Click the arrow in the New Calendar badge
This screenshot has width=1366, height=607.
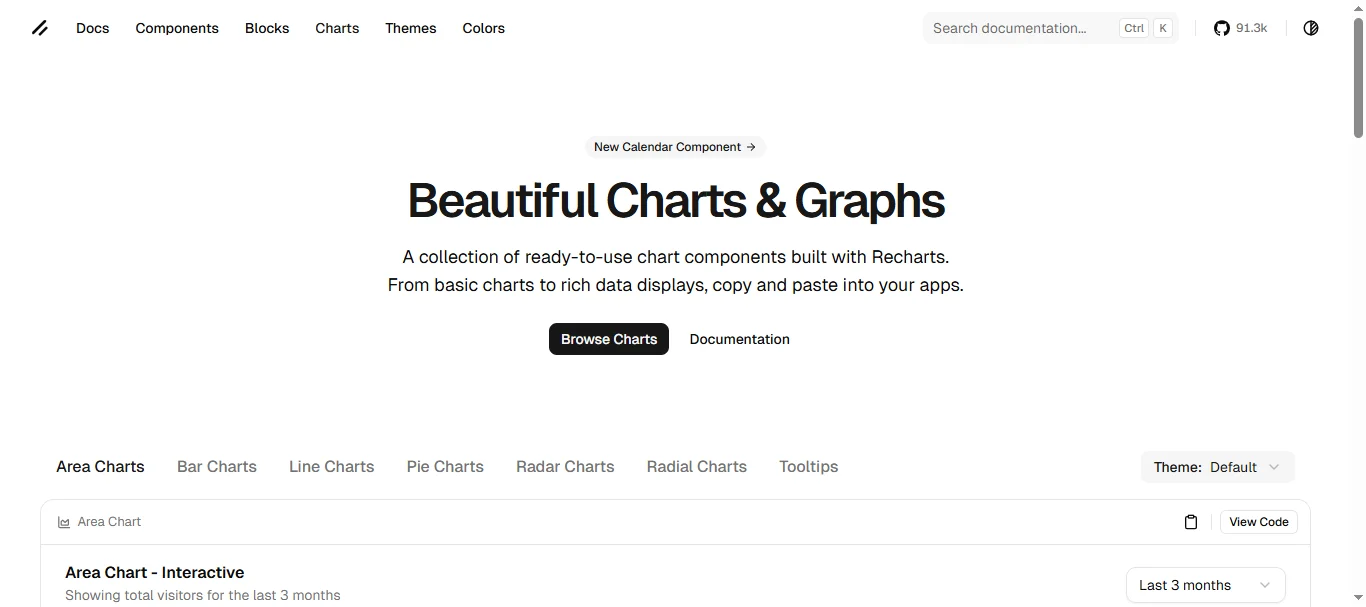pyautogui.click(x=751, y=147)
